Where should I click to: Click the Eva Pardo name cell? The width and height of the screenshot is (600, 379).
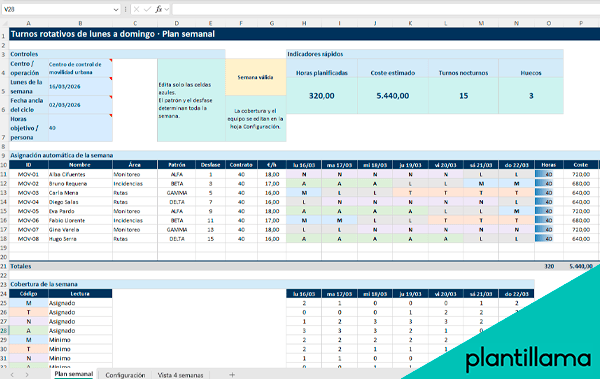[80, 211]
